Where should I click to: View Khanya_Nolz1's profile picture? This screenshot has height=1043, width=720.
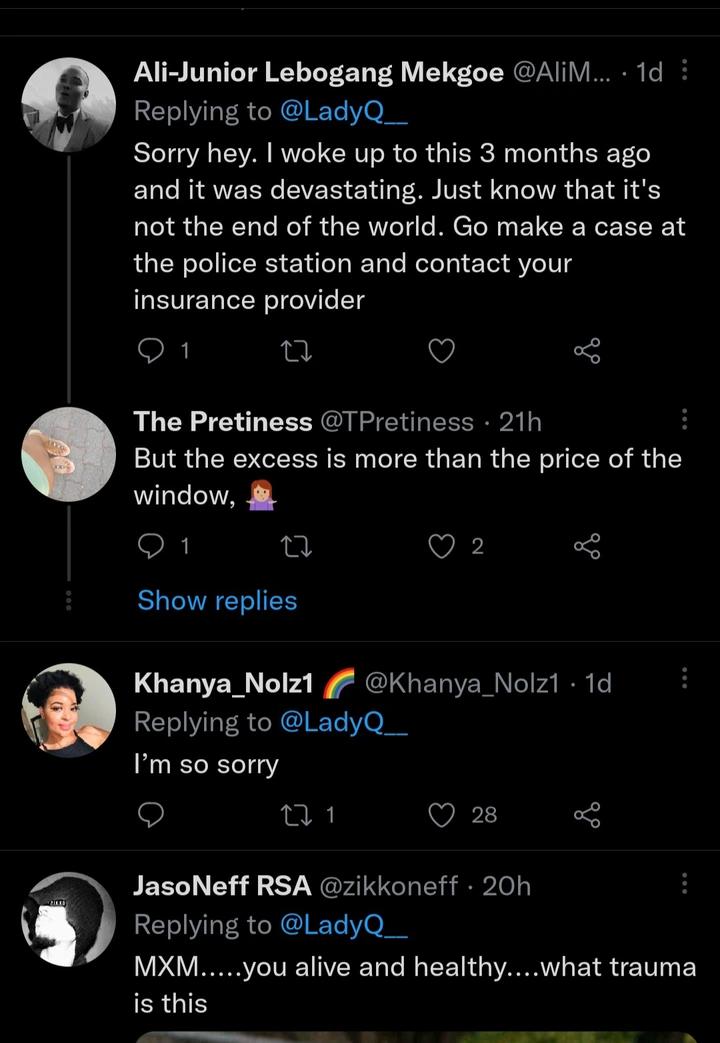coord(69,710)
